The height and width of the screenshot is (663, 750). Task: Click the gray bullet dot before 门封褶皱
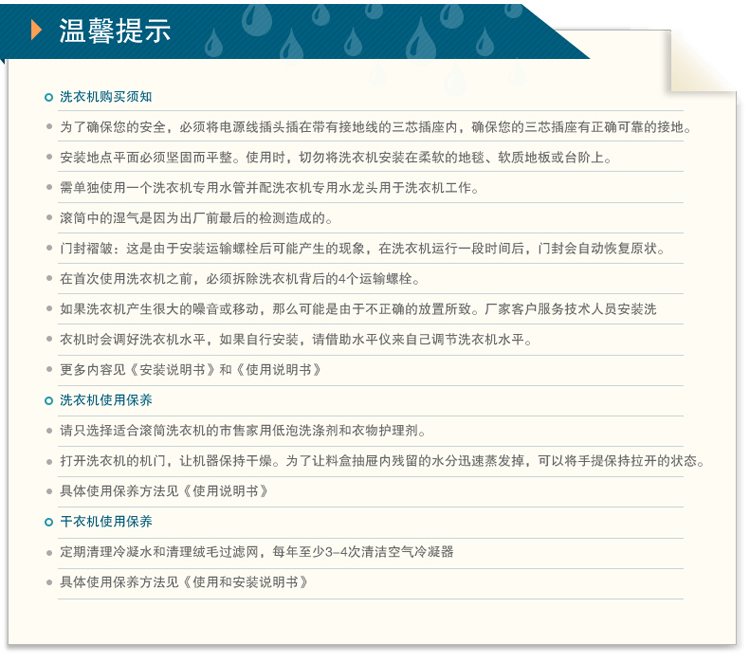pyautogui.click(x=49, y=249)
